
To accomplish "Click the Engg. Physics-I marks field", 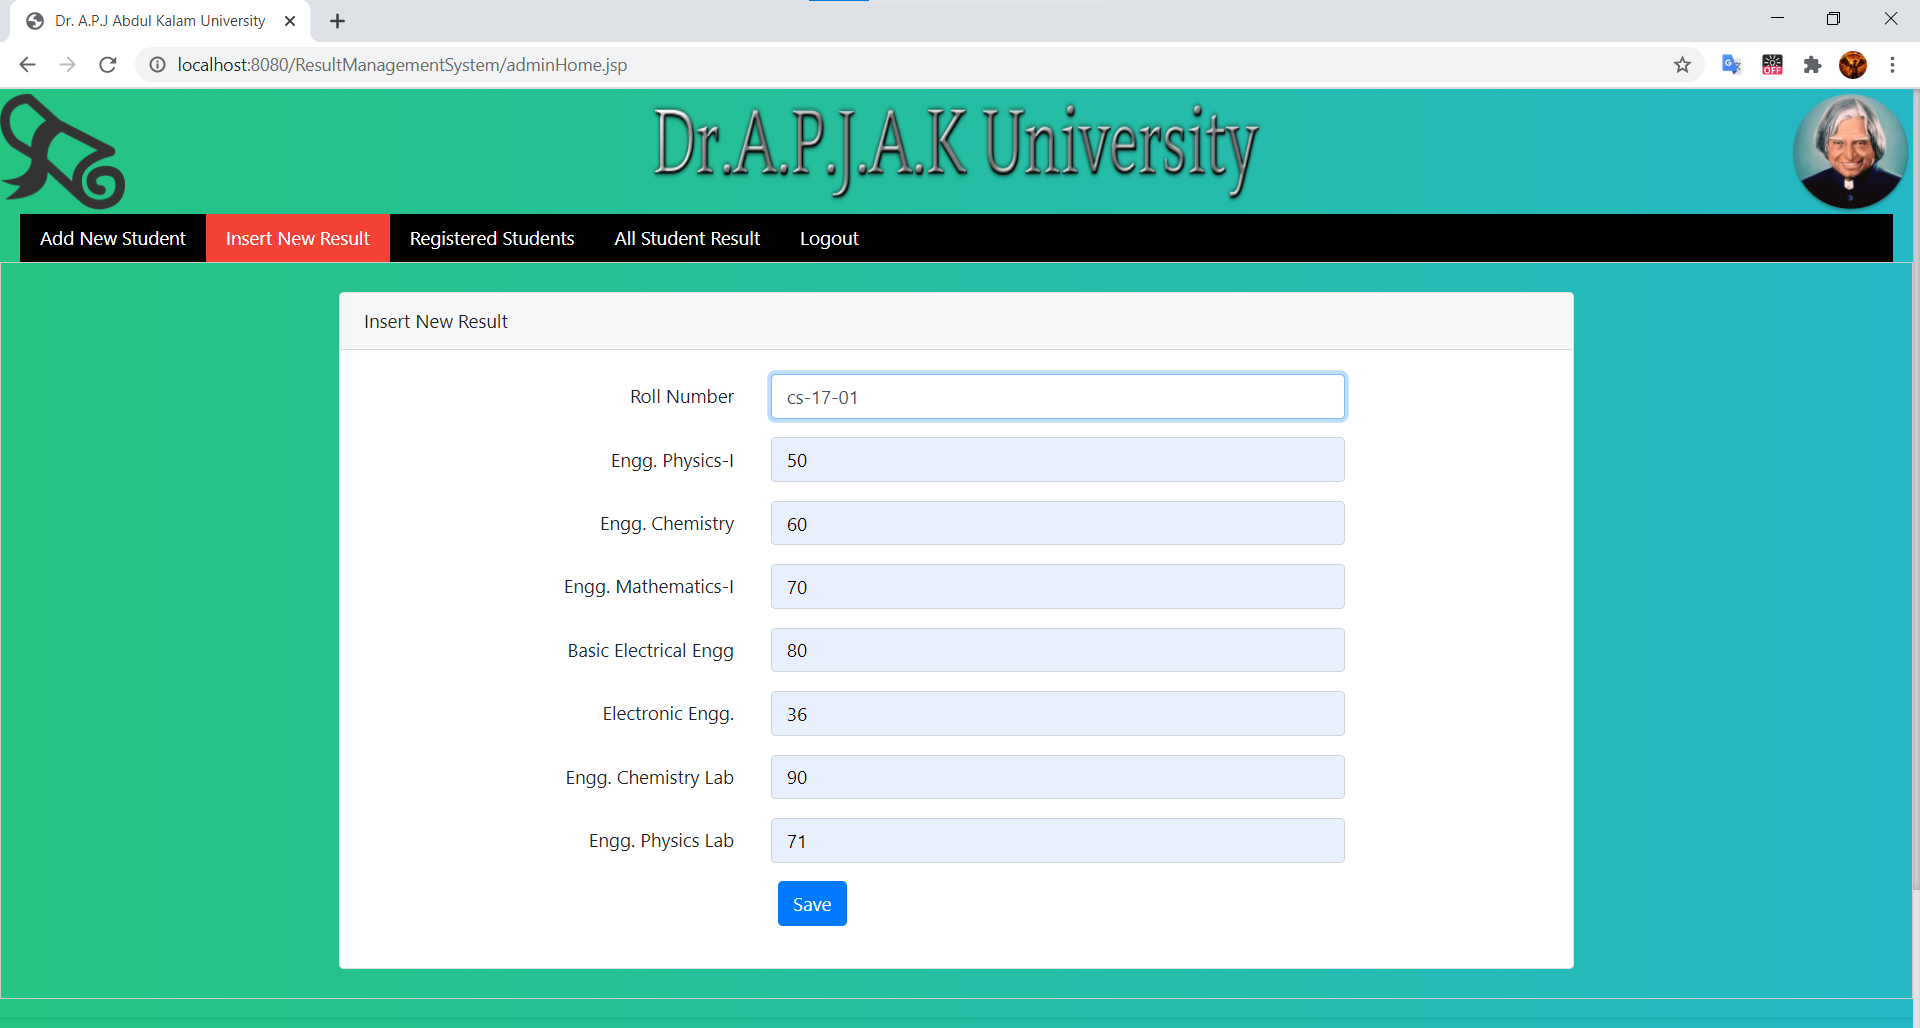I will tap(1057, 460).
